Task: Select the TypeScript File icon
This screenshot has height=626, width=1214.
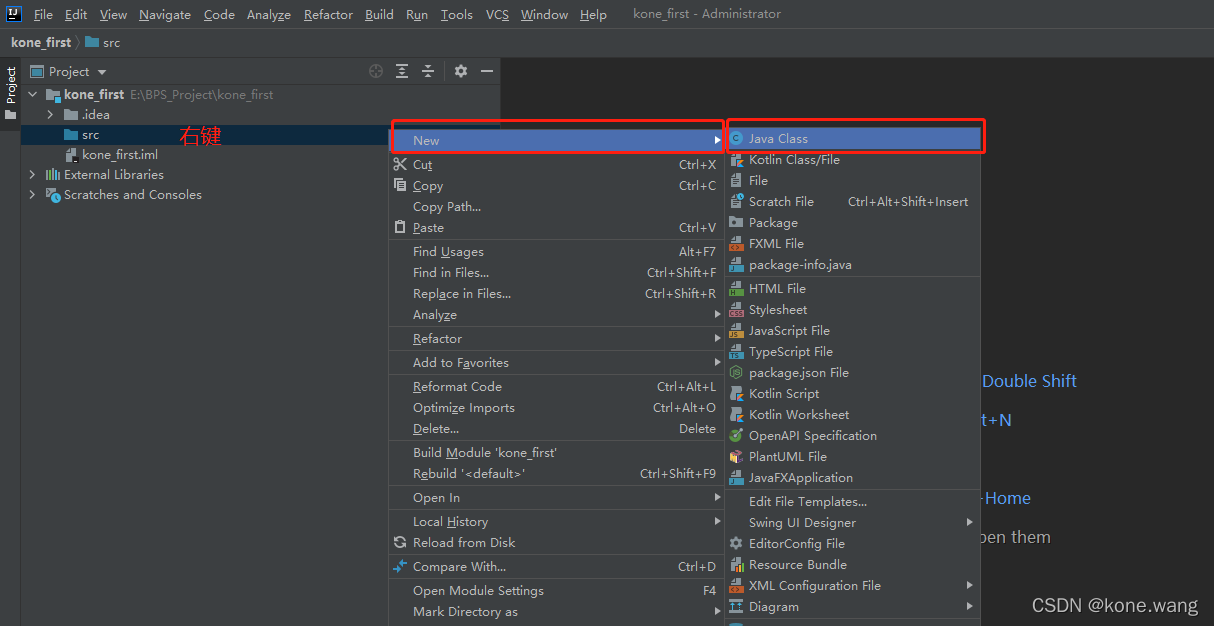Action: click(737, 352)
